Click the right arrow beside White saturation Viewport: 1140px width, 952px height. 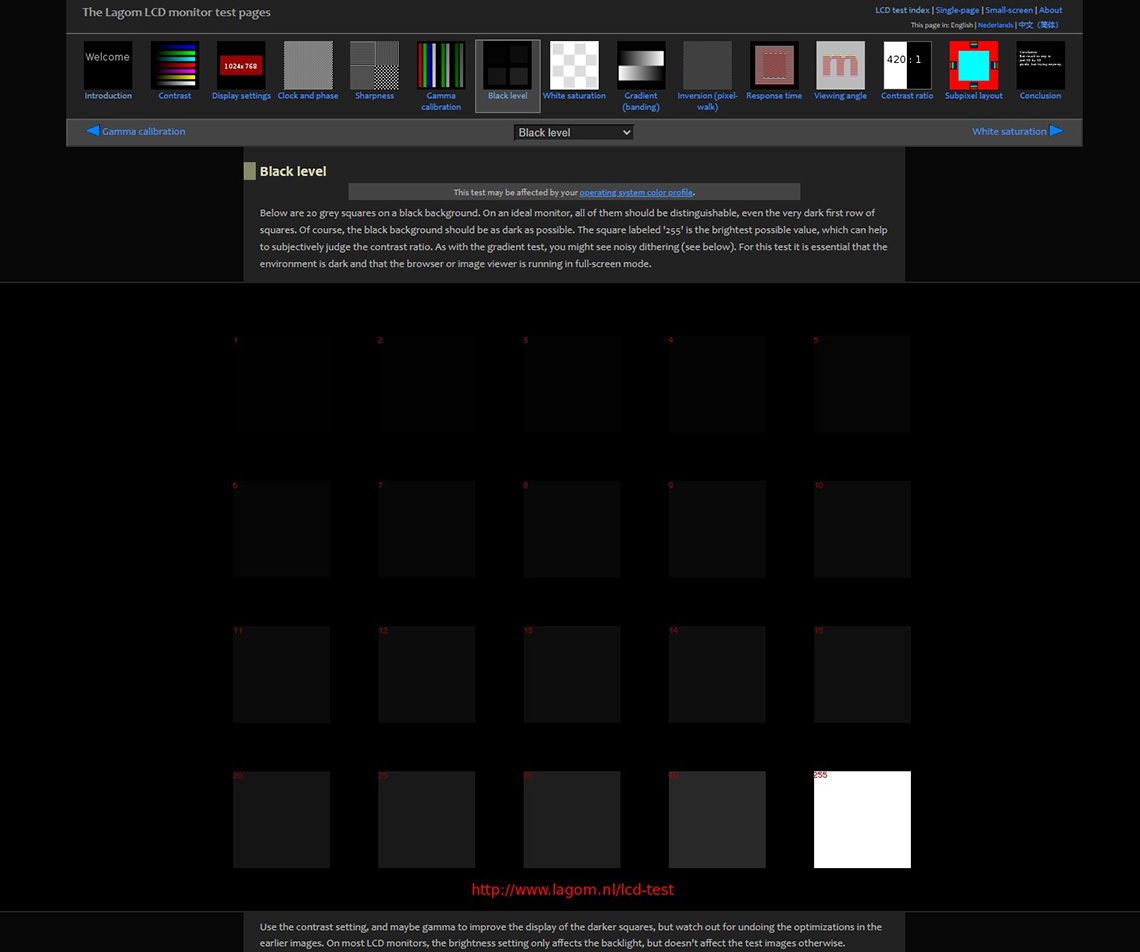[1056, 131]
